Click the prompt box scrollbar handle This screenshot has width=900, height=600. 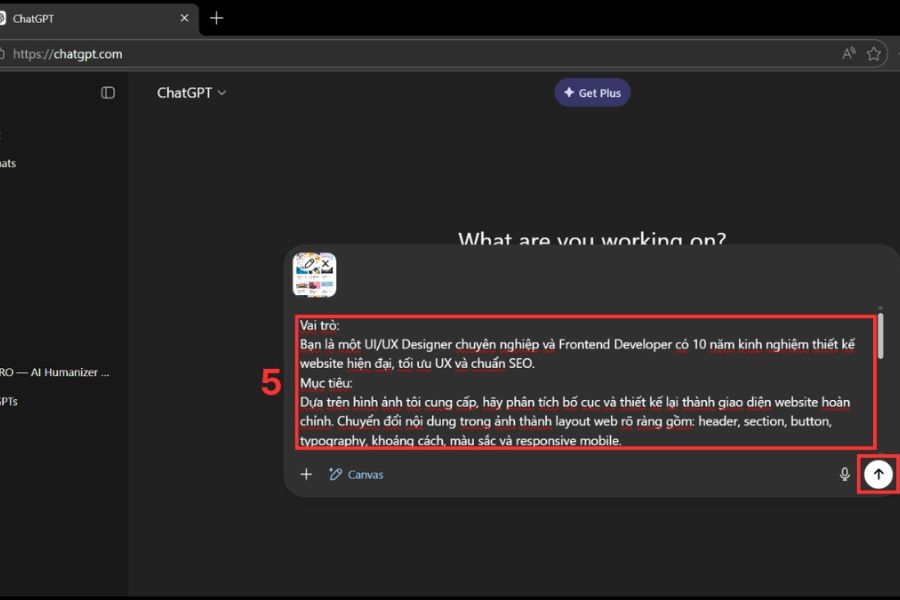880,333
